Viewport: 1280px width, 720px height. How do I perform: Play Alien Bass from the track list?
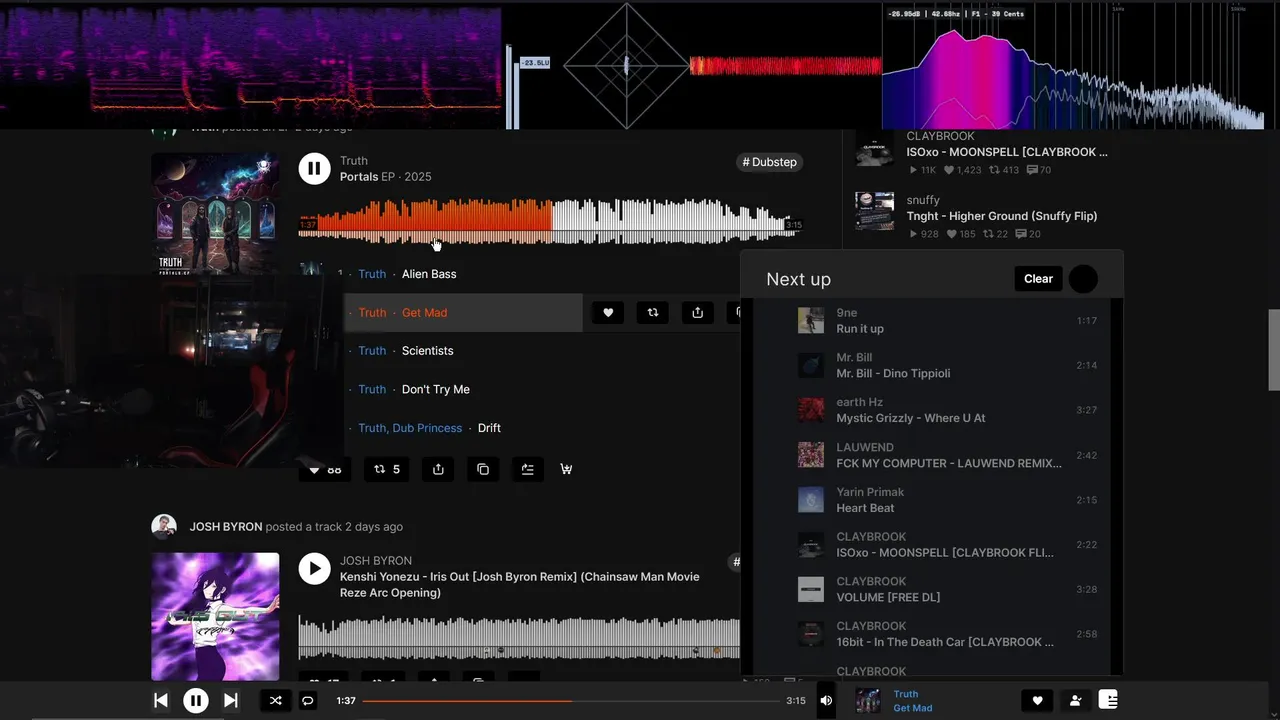coord(428,274)
